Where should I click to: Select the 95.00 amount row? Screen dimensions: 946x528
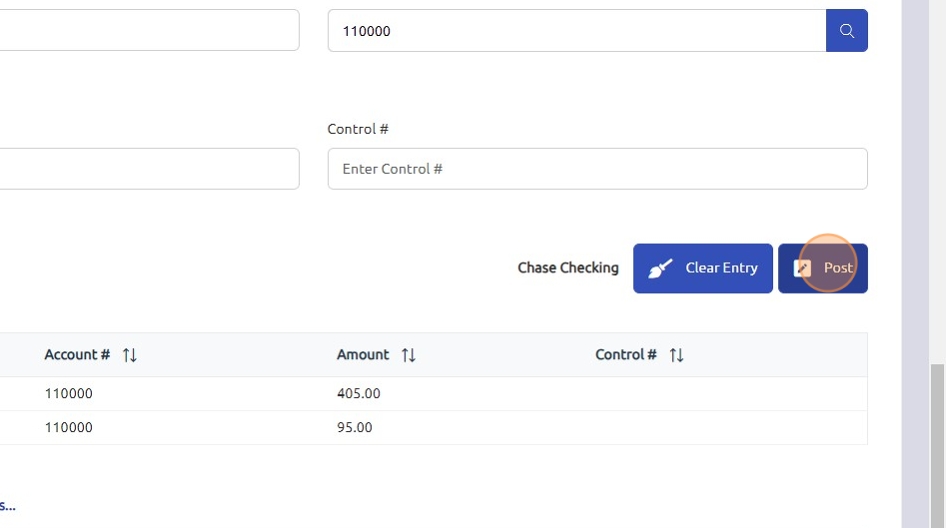pyautogui.click(x=355, y=428)
